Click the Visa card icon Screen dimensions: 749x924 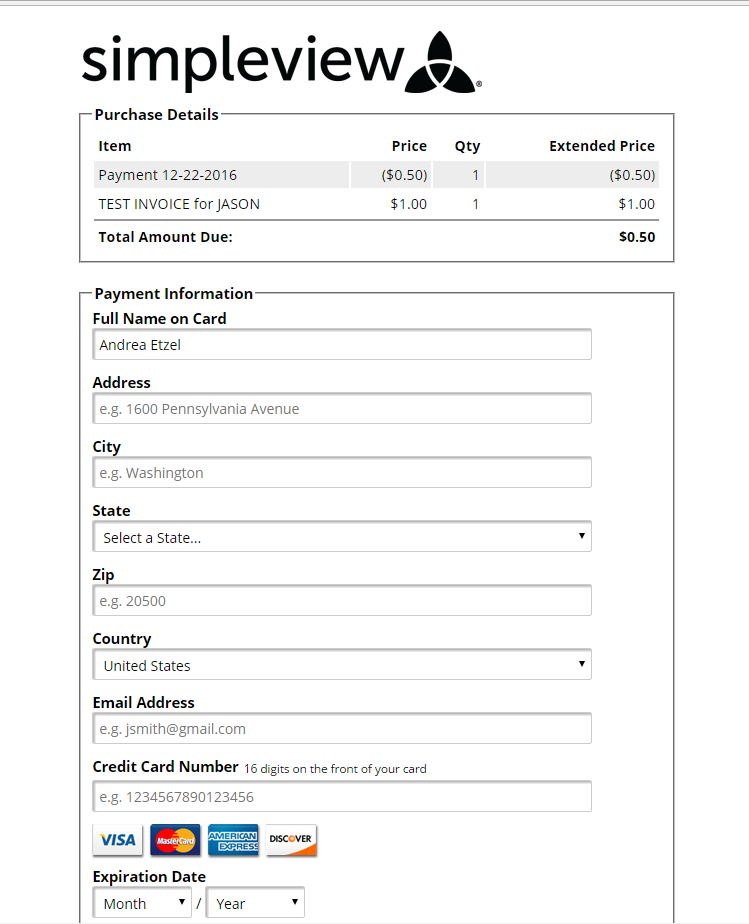[118, 840]
